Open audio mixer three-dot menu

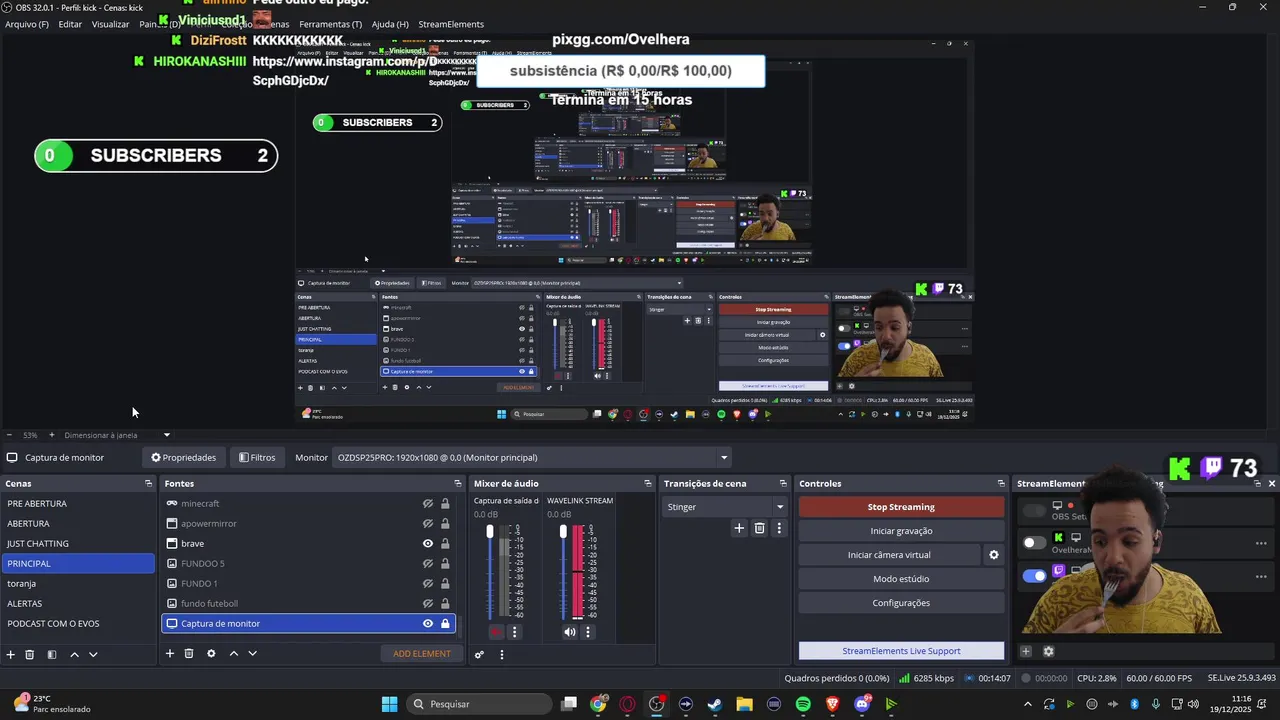[x=502, y=654]
